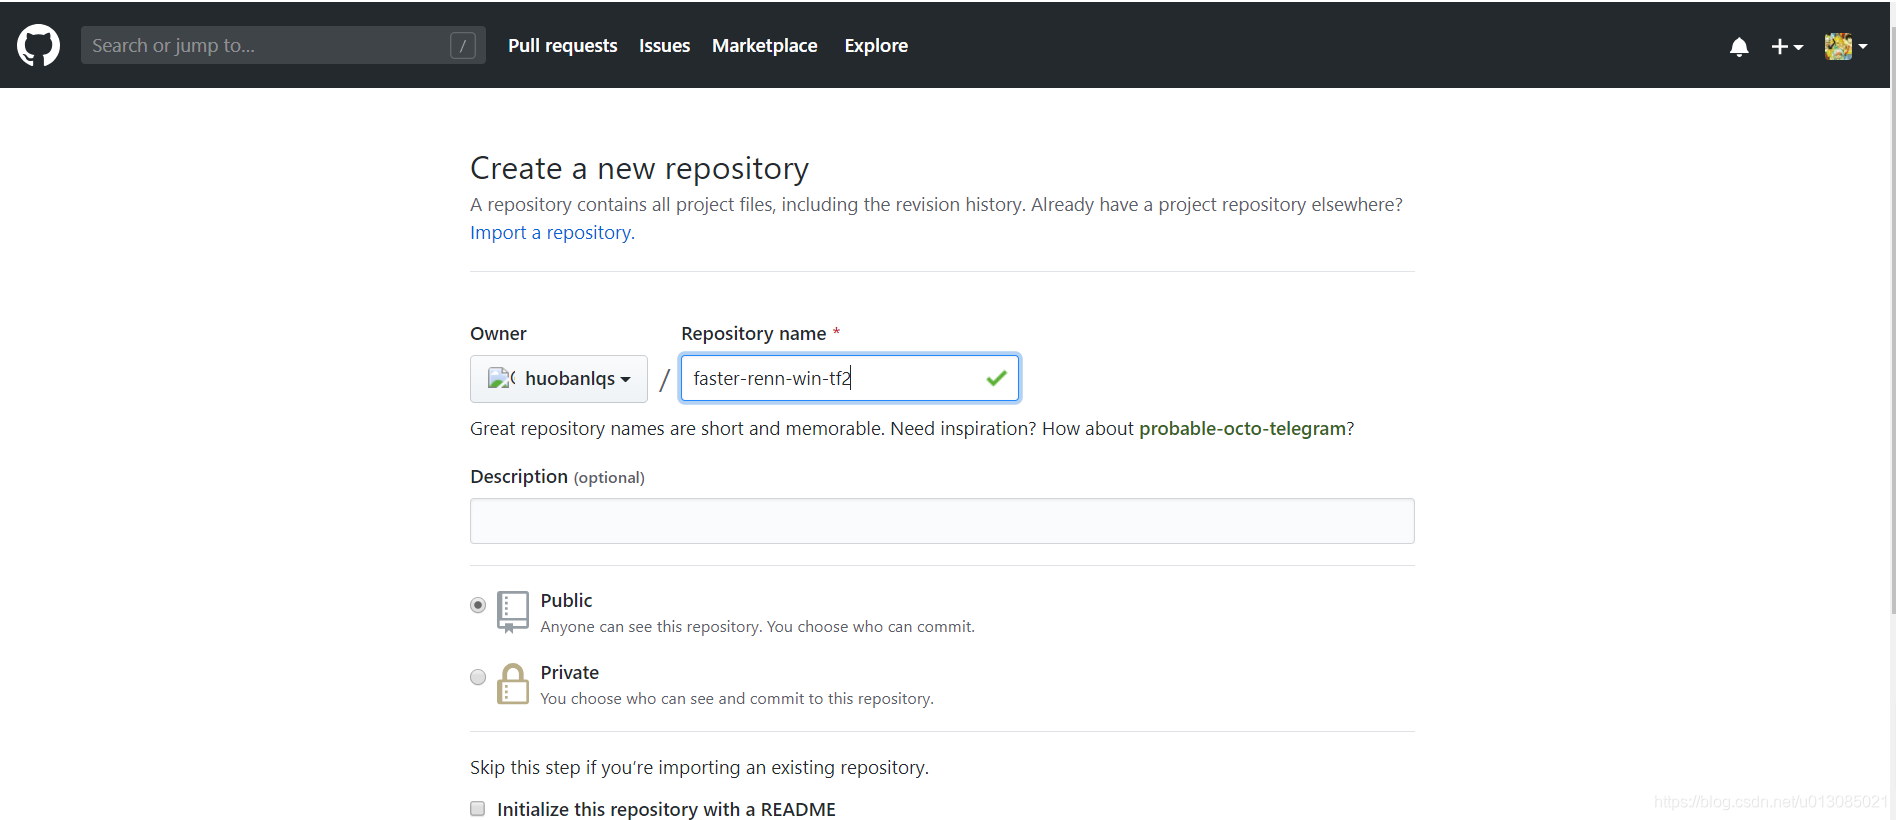Open the plus create-new menu

(1787, 47)
